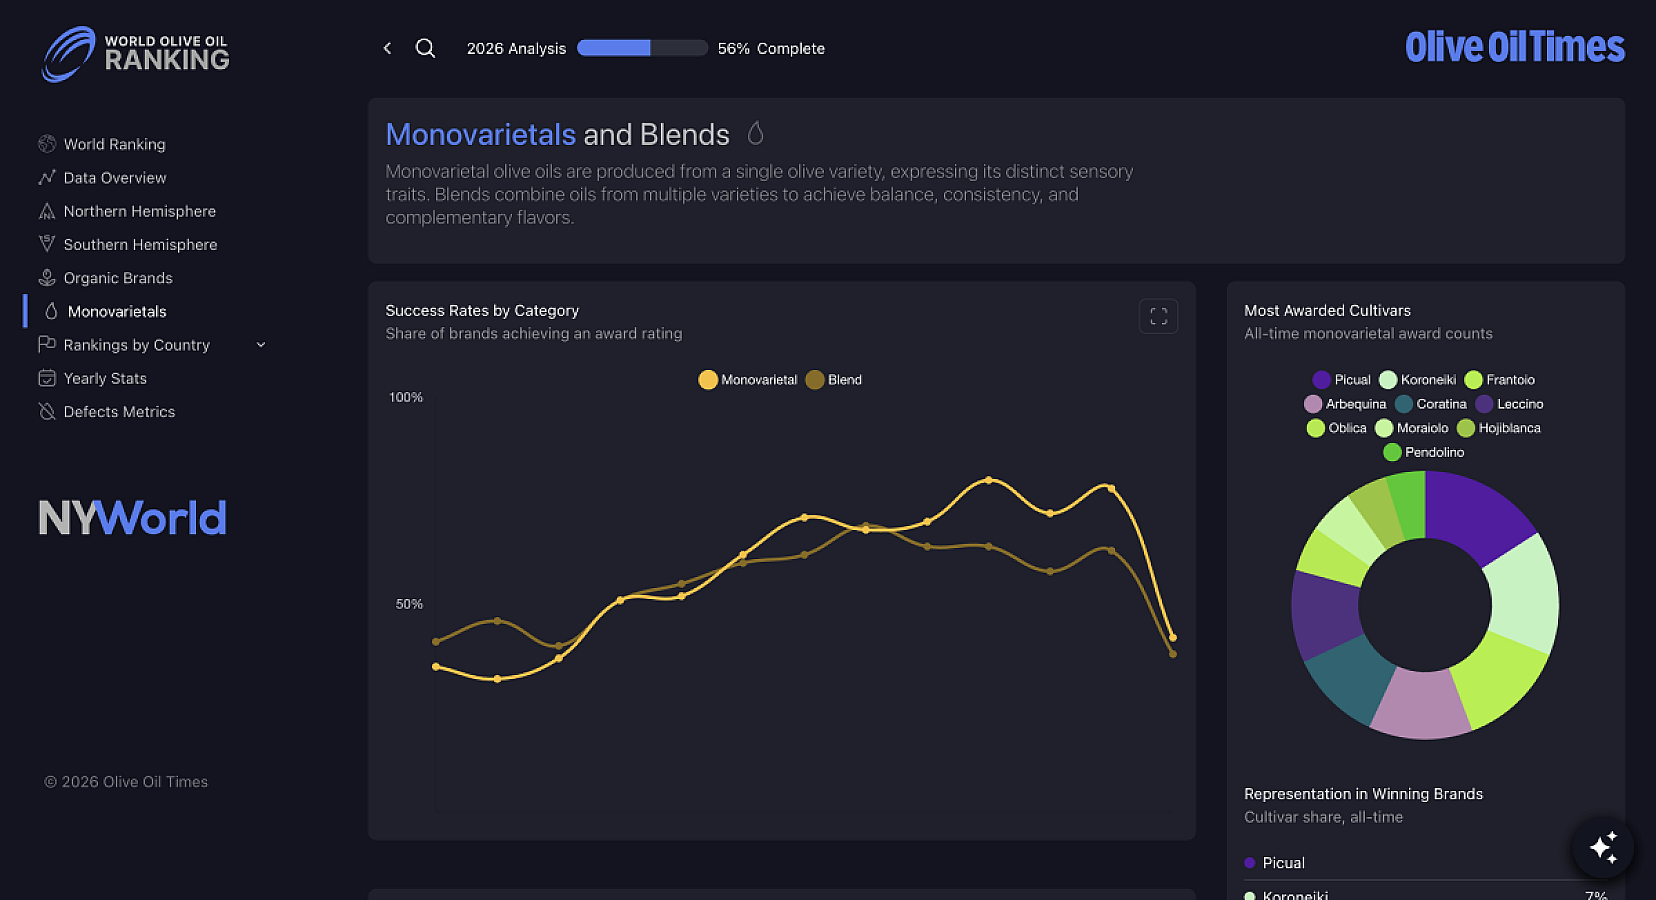Click the Defects Metrics sidebar icon
The image size is (1656, 900).
click(47, 412)
